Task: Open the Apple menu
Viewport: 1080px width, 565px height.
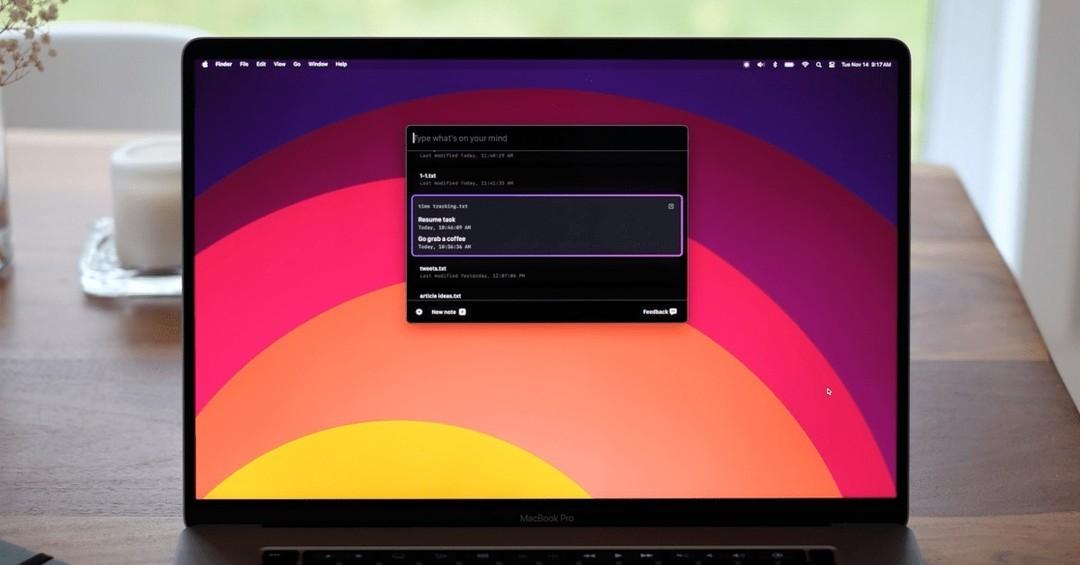Action: pos(205,64)
